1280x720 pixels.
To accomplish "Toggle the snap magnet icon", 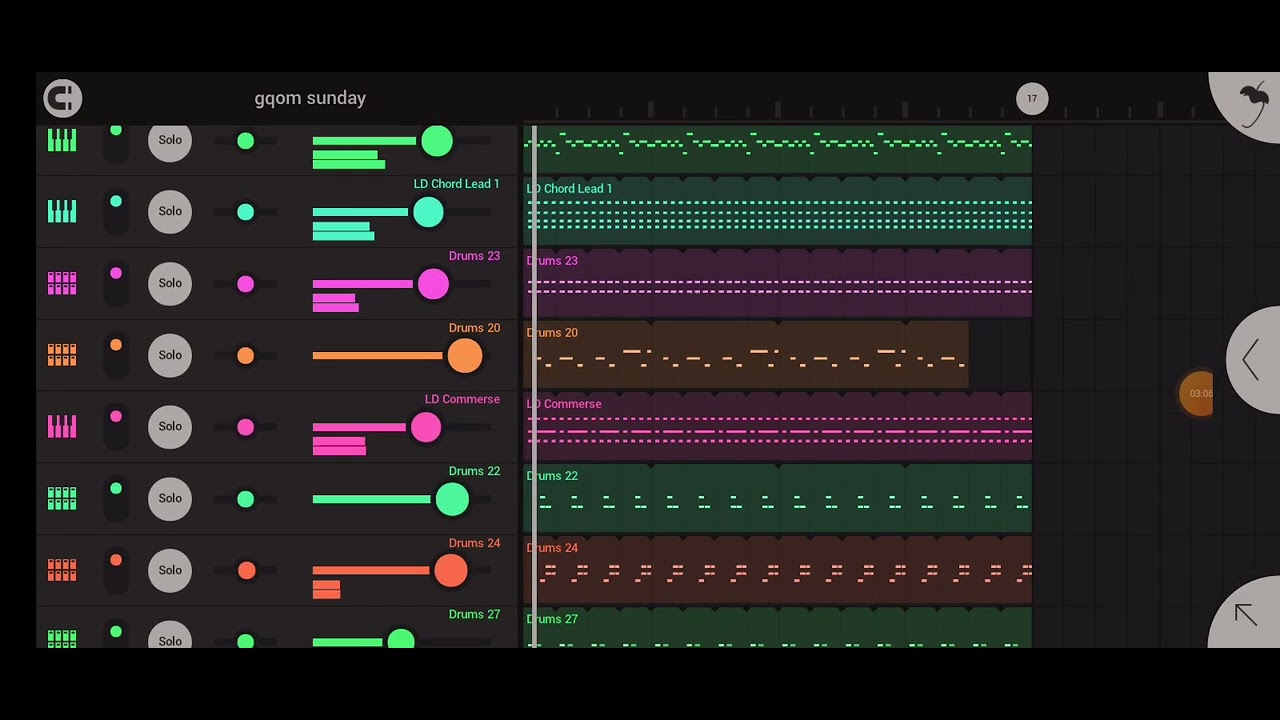I will [x=63, y=98].
